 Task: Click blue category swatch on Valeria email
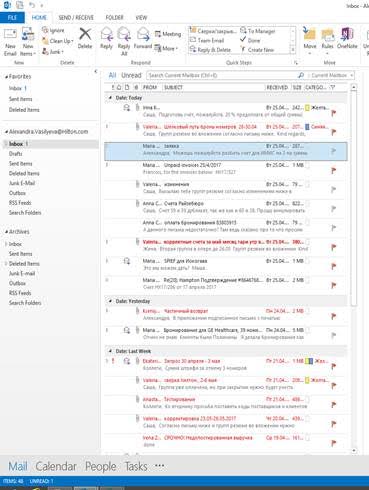pos(307,127)
